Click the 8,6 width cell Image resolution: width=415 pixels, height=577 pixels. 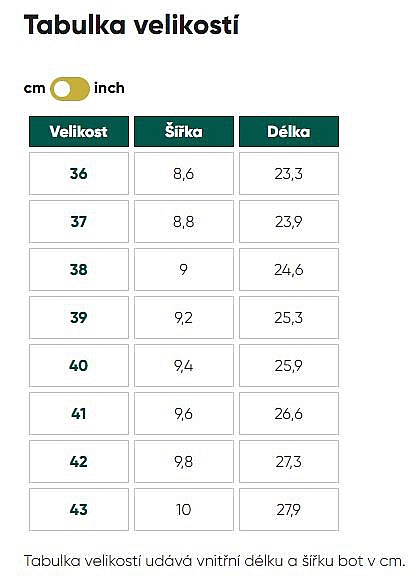[184, 174]
